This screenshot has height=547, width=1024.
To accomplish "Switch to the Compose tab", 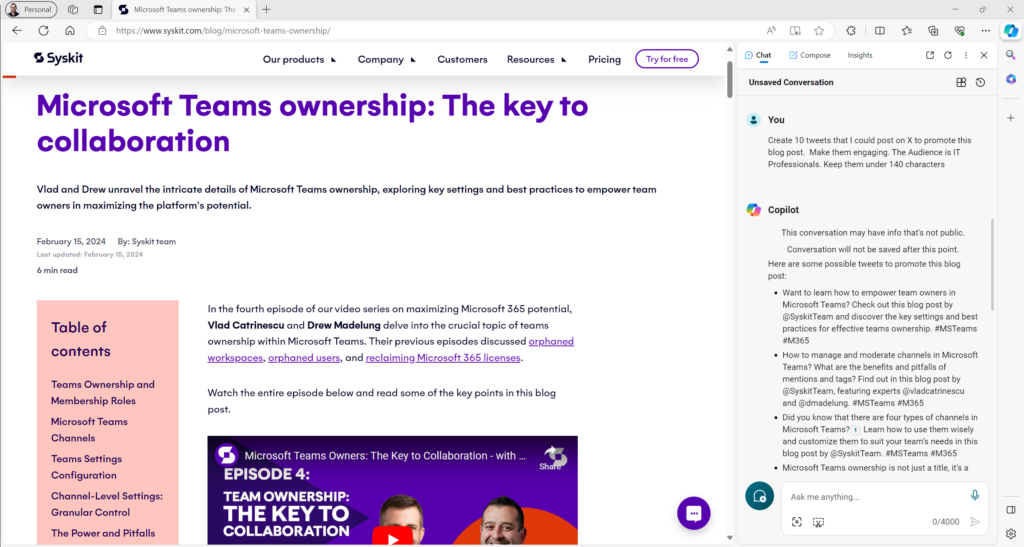I will tap(809, 55).
